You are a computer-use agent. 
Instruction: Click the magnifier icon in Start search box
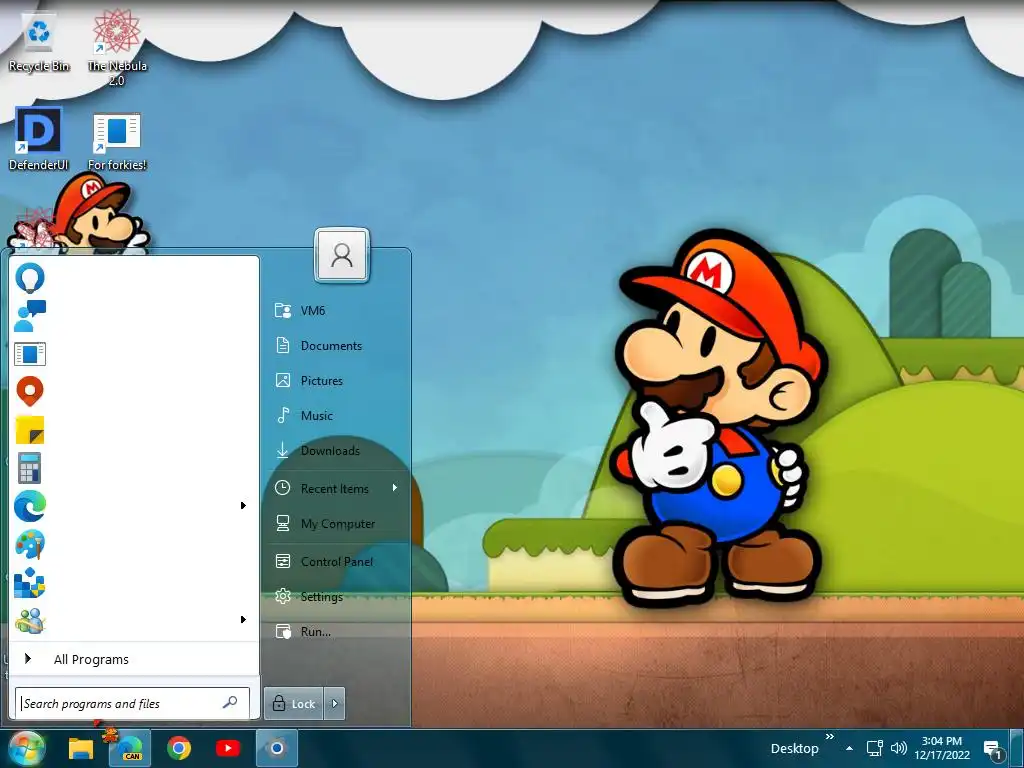(230, 703)
